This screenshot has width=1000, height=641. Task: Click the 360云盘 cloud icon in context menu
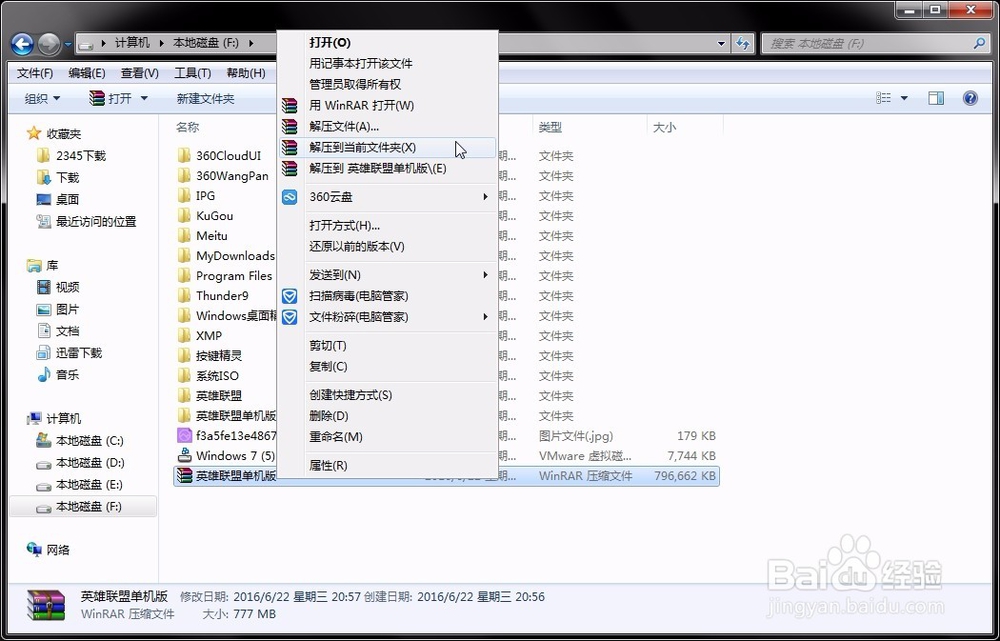click(x=290, y=197)
